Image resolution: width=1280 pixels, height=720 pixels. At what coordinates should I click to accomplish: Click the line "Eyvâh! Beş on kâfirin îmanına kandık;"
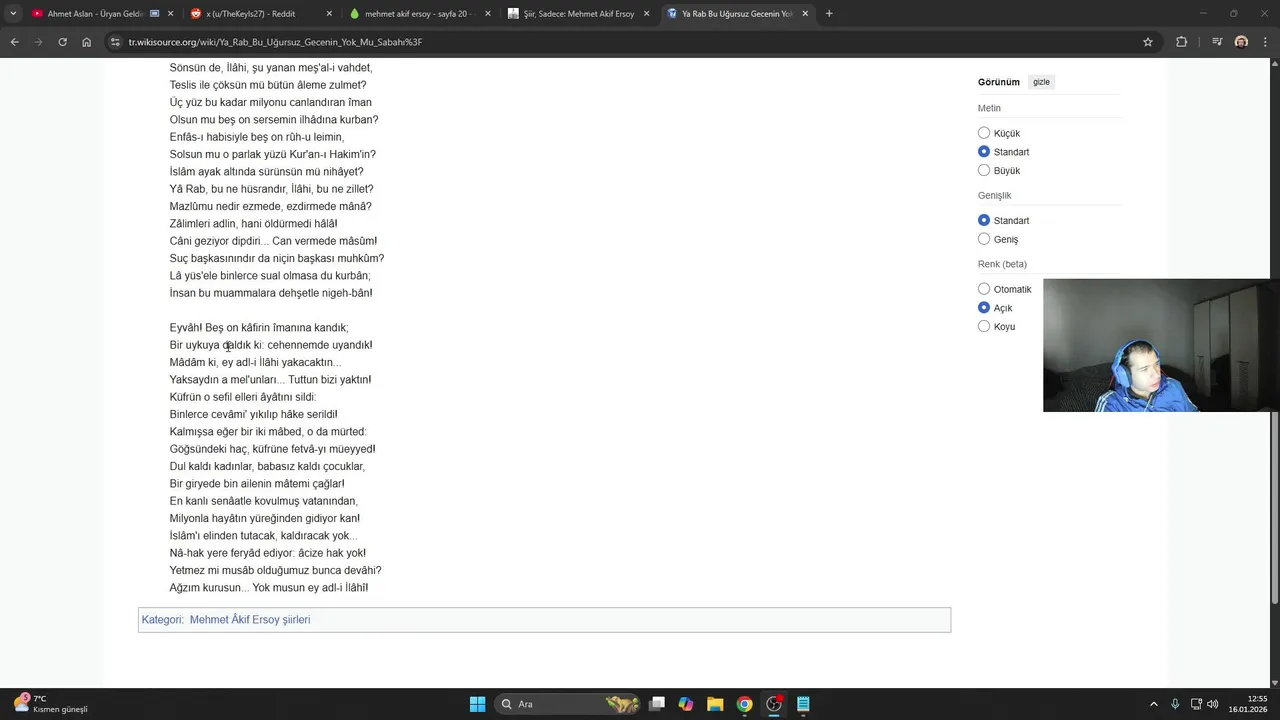[x=259, y=328]
